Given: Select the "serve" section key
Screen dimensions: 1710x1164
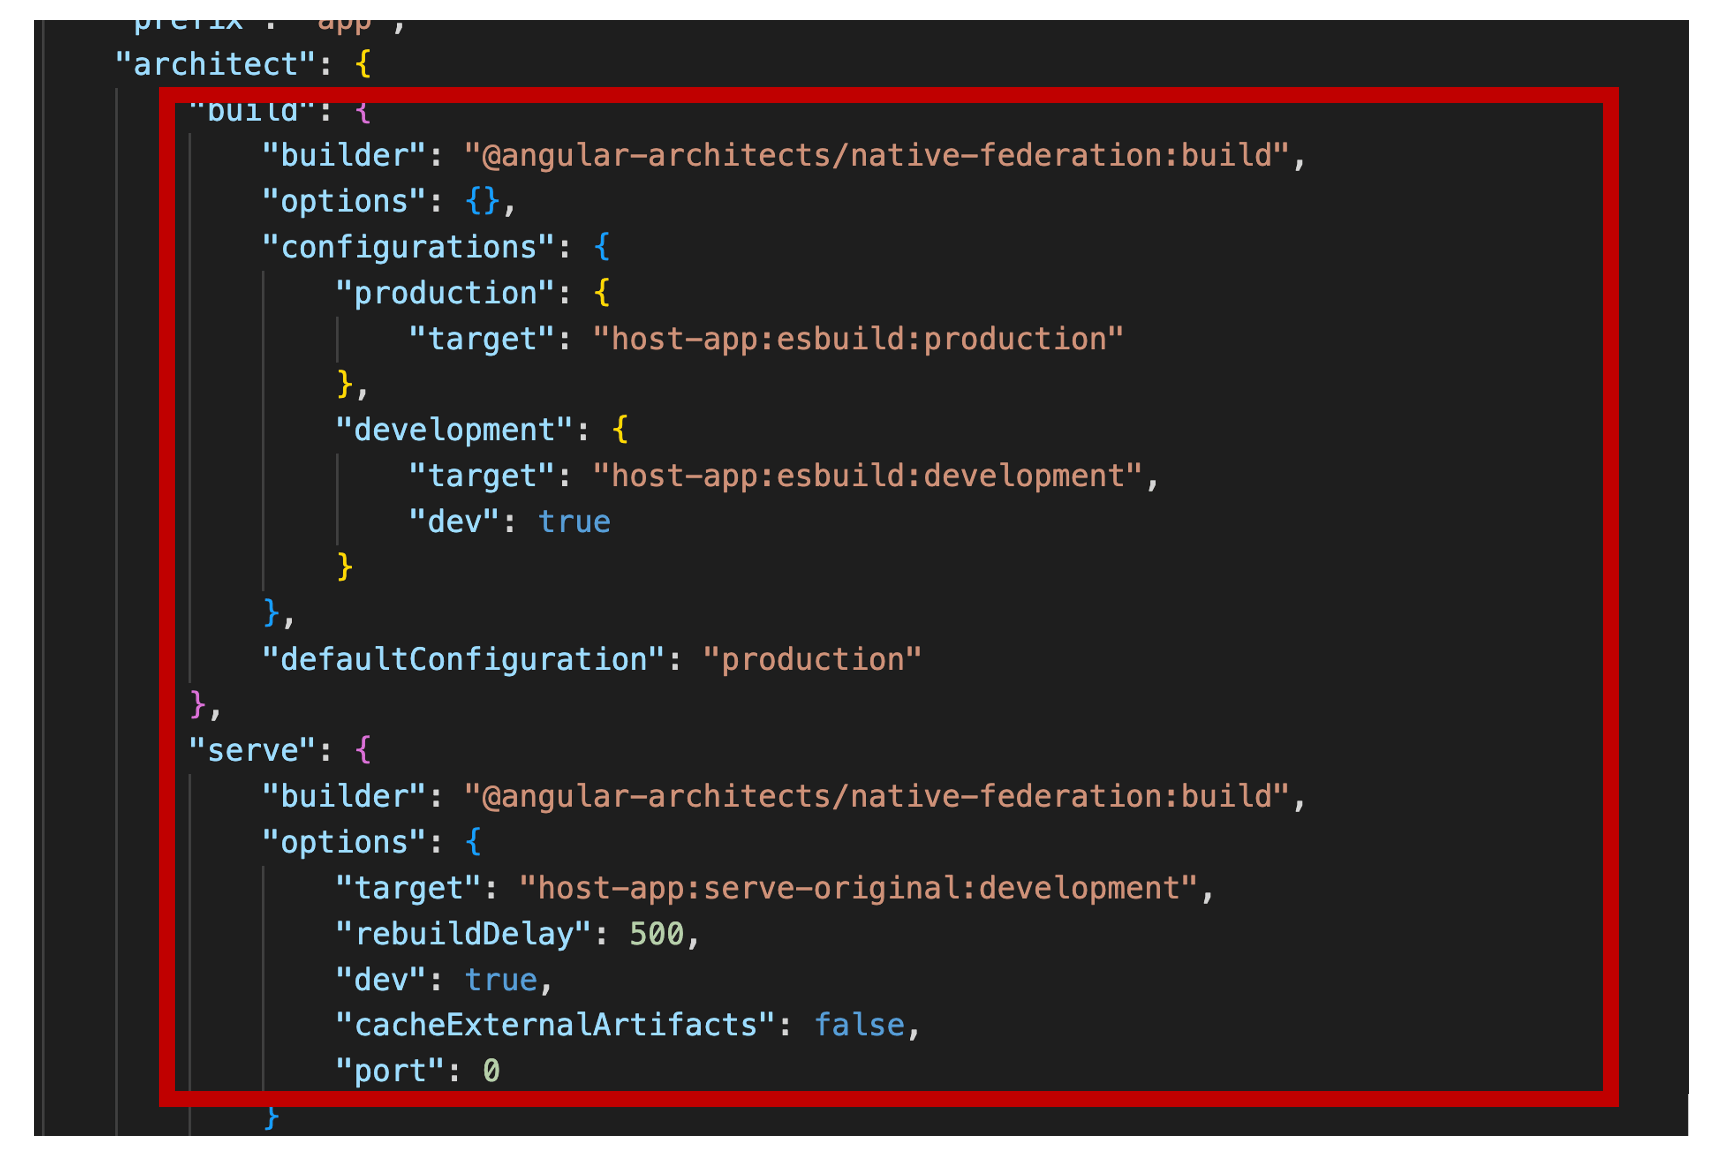Looking at the screenshot, I should [250, 749].
